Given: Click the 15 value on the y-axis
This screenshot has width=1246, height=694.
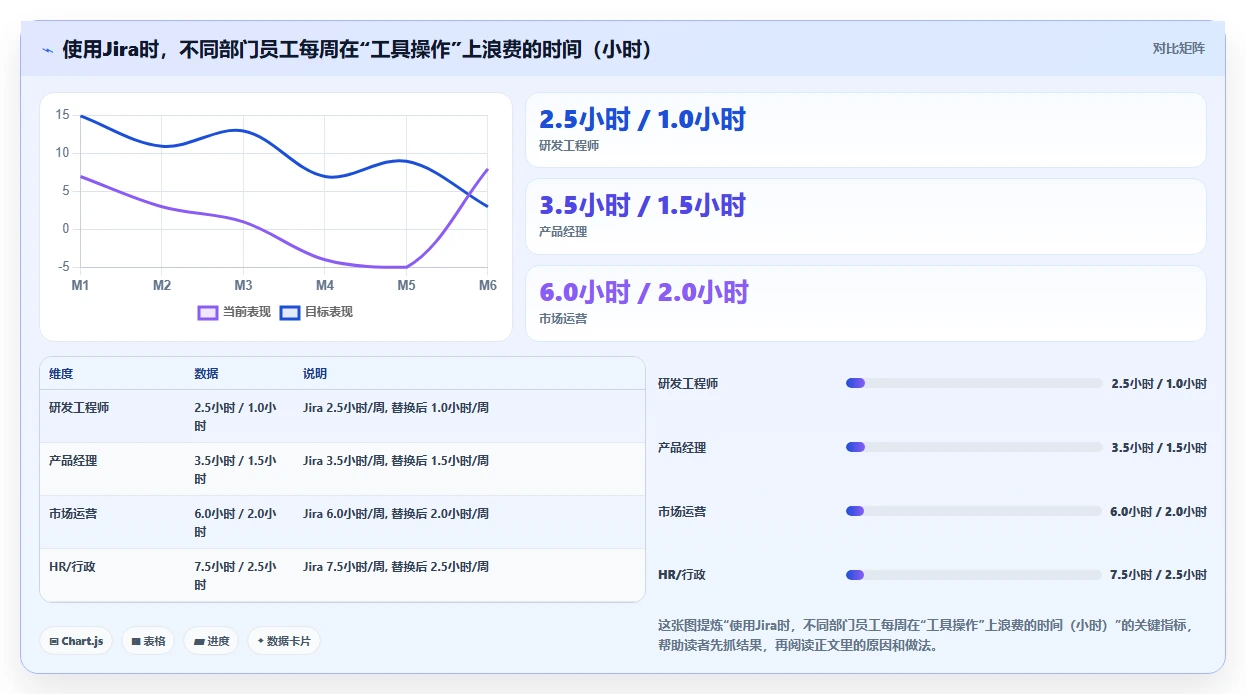Looking at the screenshot, I should (62, 115).
